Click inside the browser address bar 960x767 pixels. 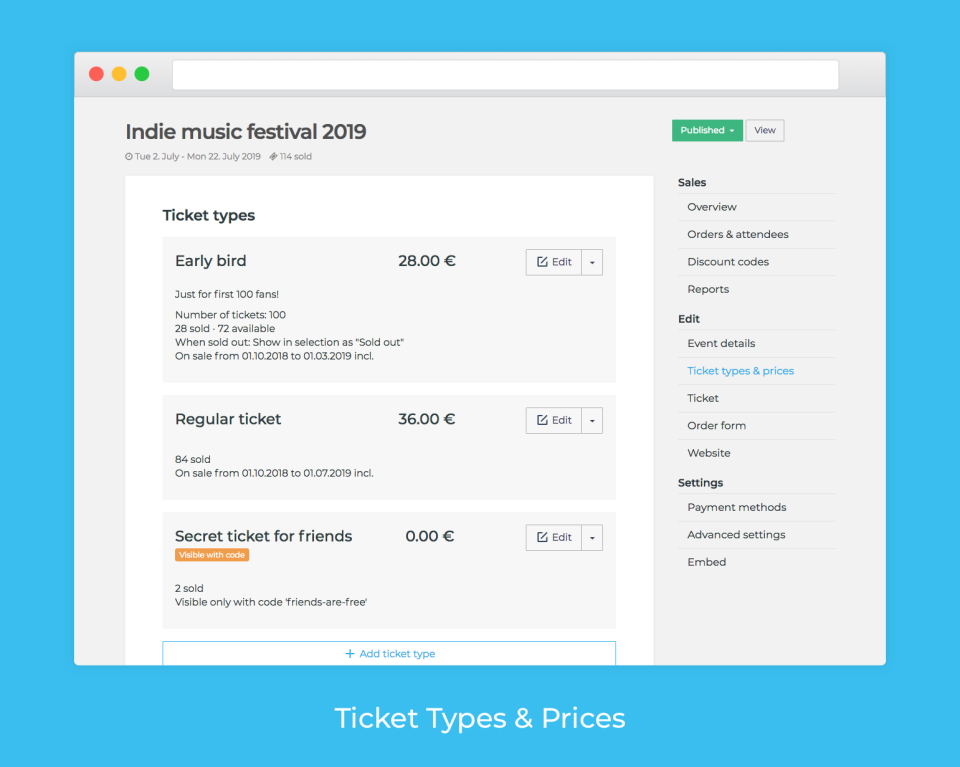tap(504, 75)
